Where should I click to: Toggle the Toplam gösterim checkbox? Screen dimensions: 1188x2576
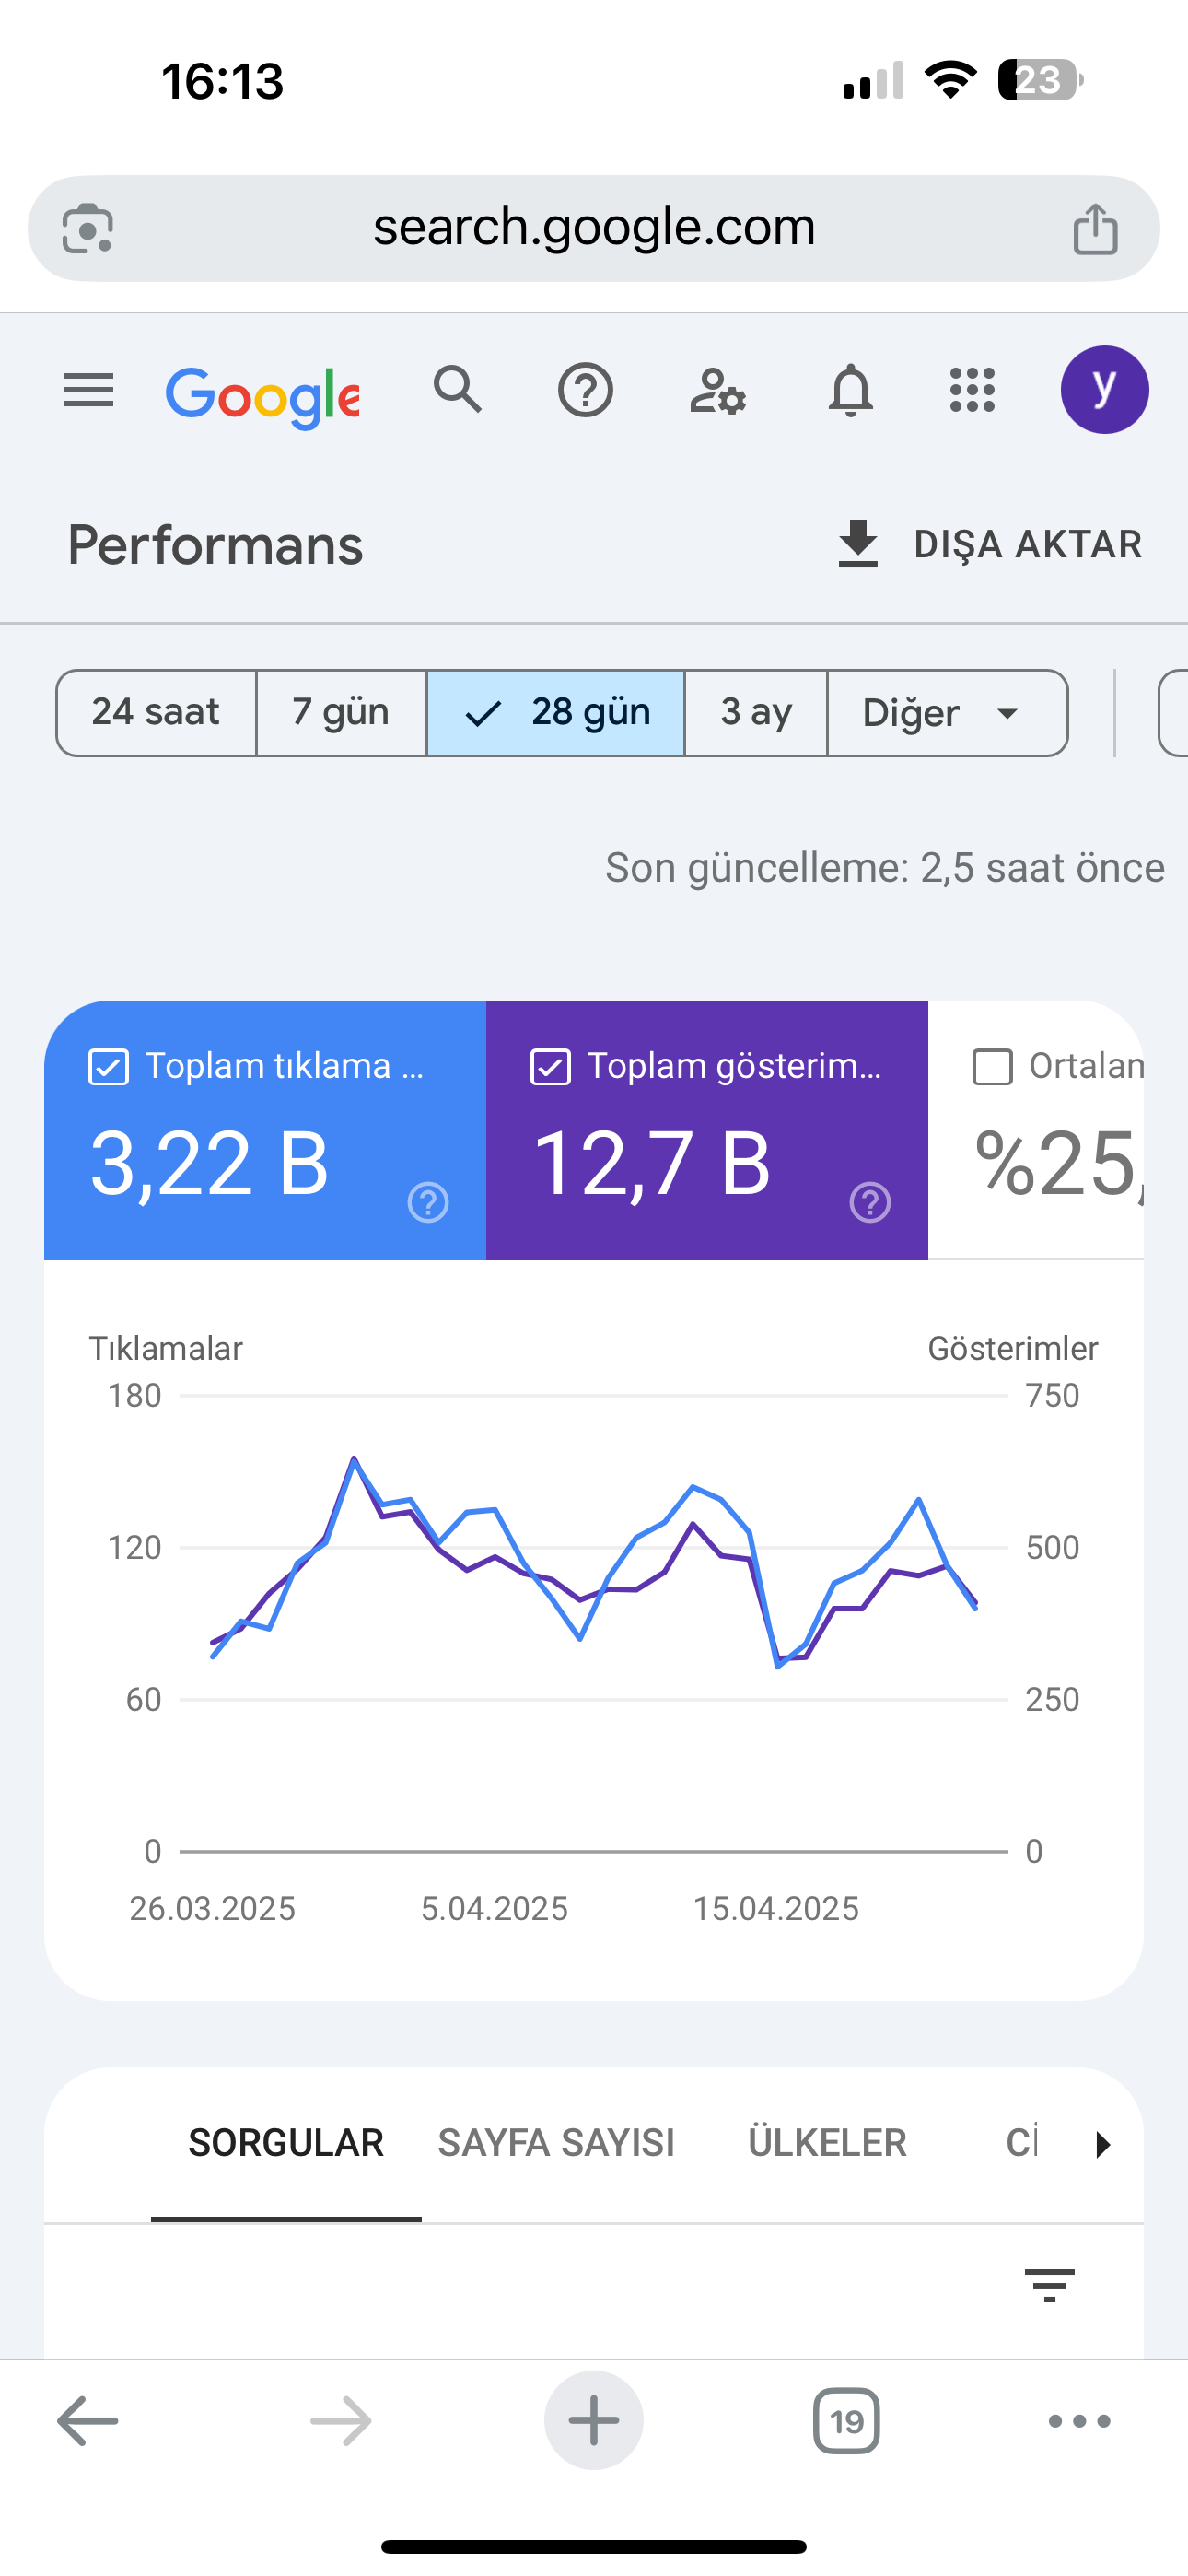click(x=550, y=1067)
